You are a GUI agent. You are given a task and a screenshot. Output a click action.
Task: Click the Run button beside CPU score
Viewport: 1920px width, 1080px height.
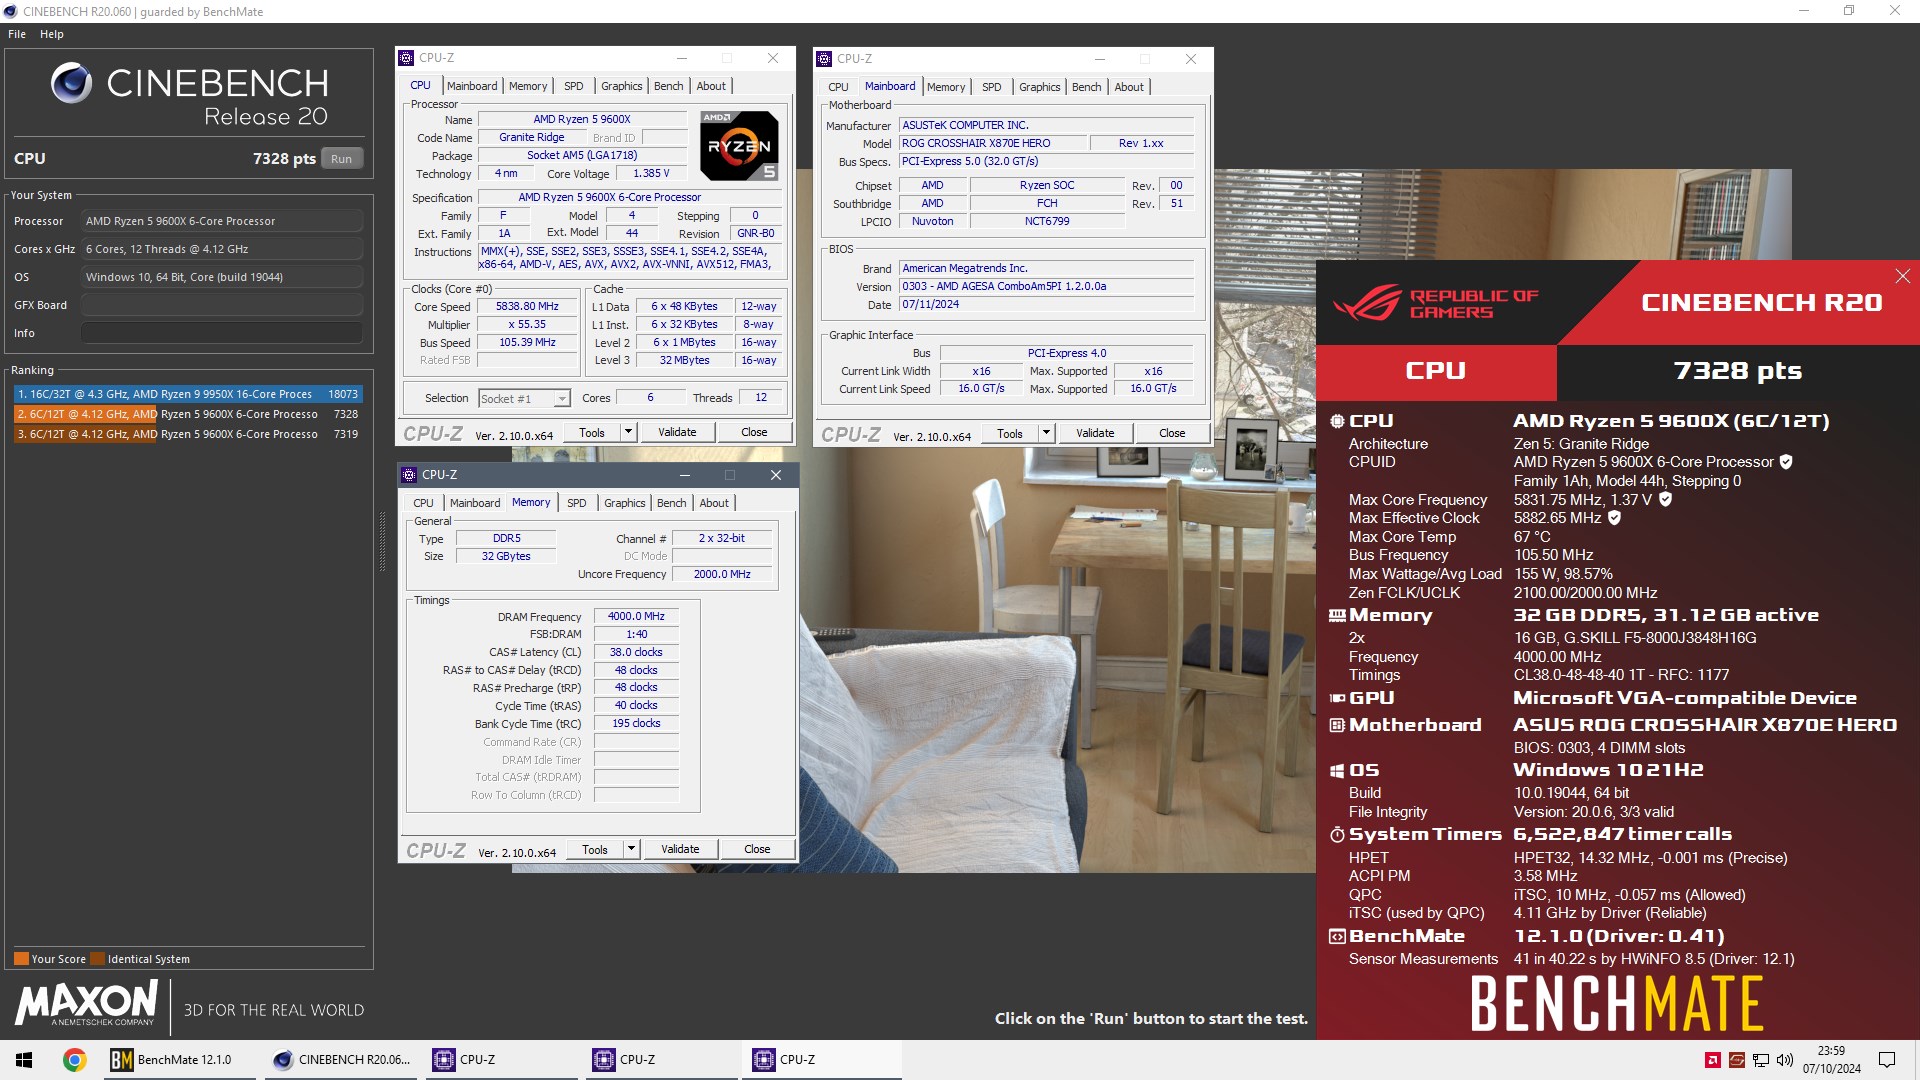click(x=342, y=159)
